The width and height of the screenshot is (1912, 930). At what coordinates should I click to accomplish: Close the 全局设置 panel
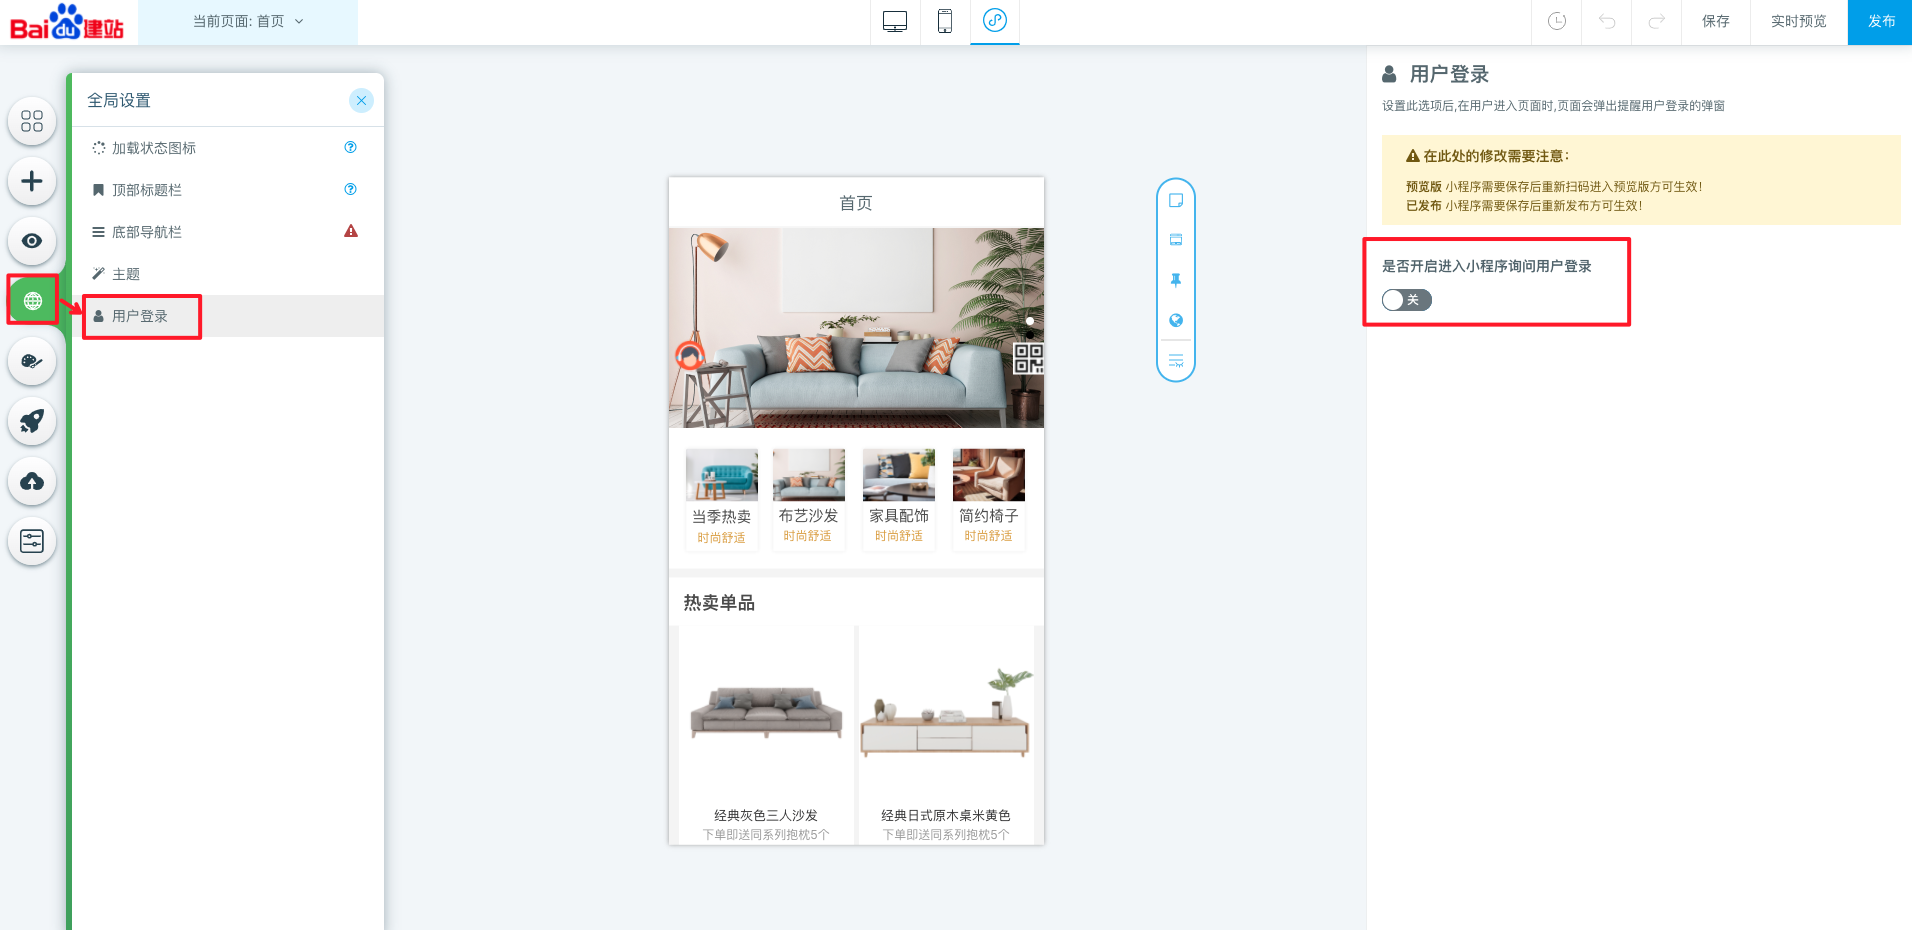point(361,100)
